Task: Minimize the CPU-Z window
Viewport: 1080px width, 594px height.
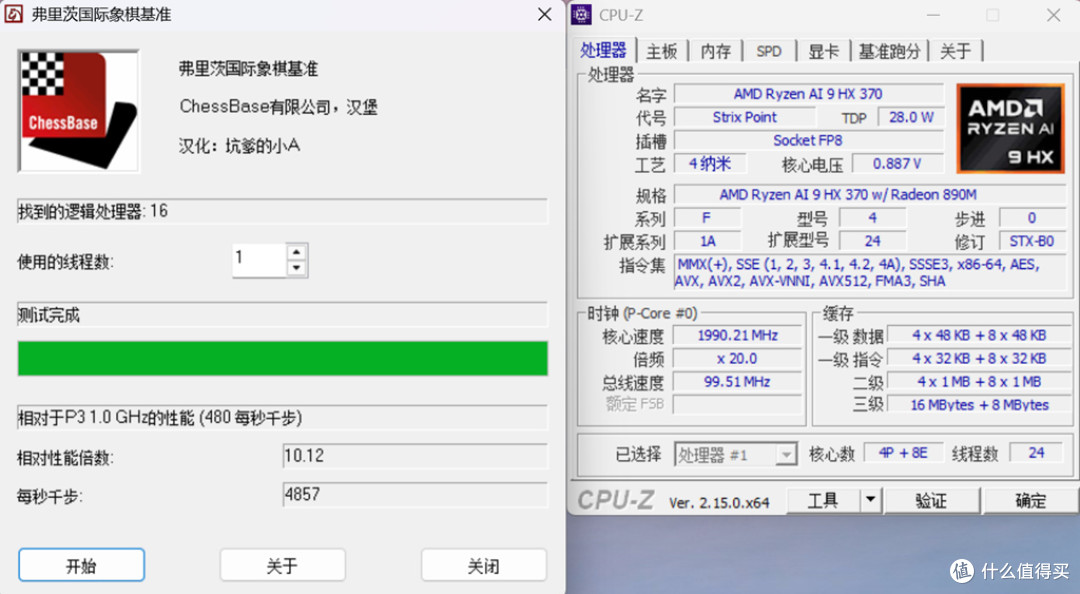Action: (x=933, y=15)
